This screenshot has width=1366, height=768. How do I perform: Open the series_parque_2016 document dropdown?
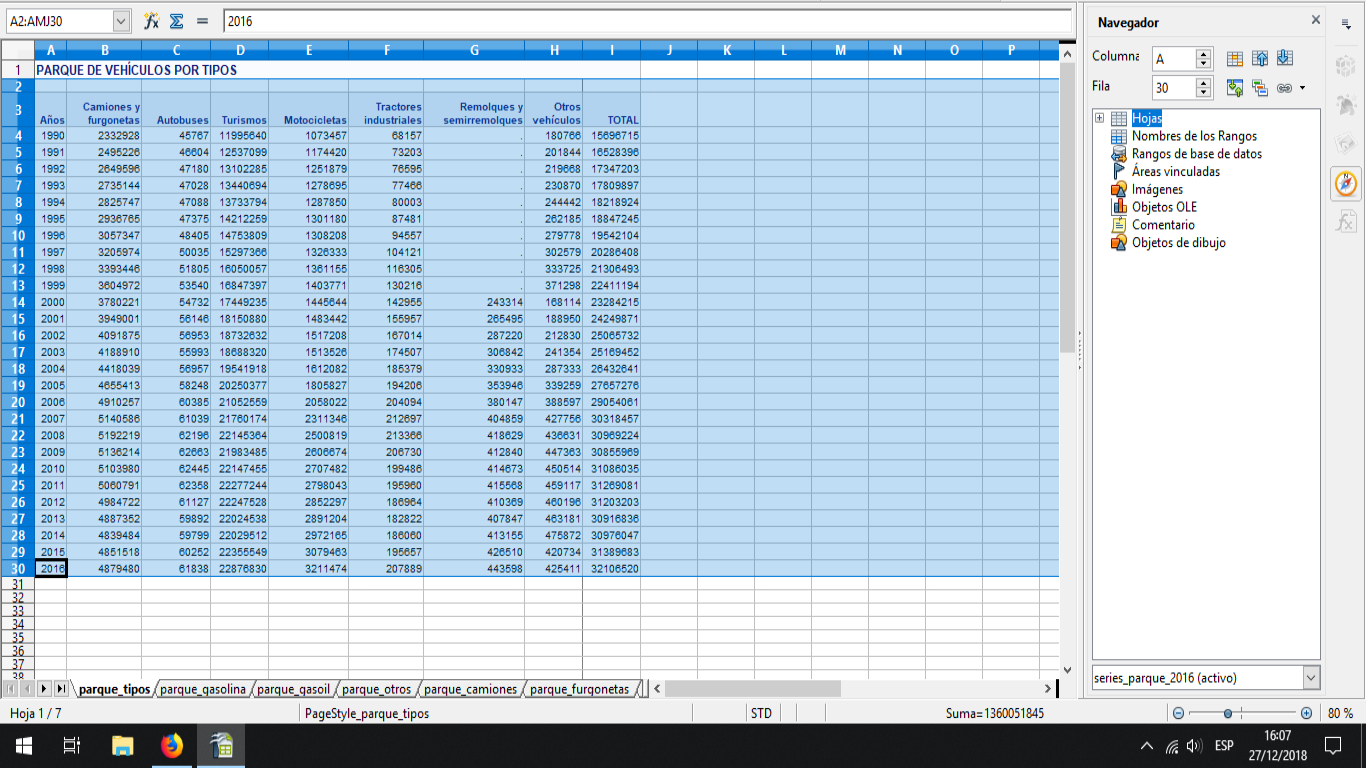(1311, 677)
